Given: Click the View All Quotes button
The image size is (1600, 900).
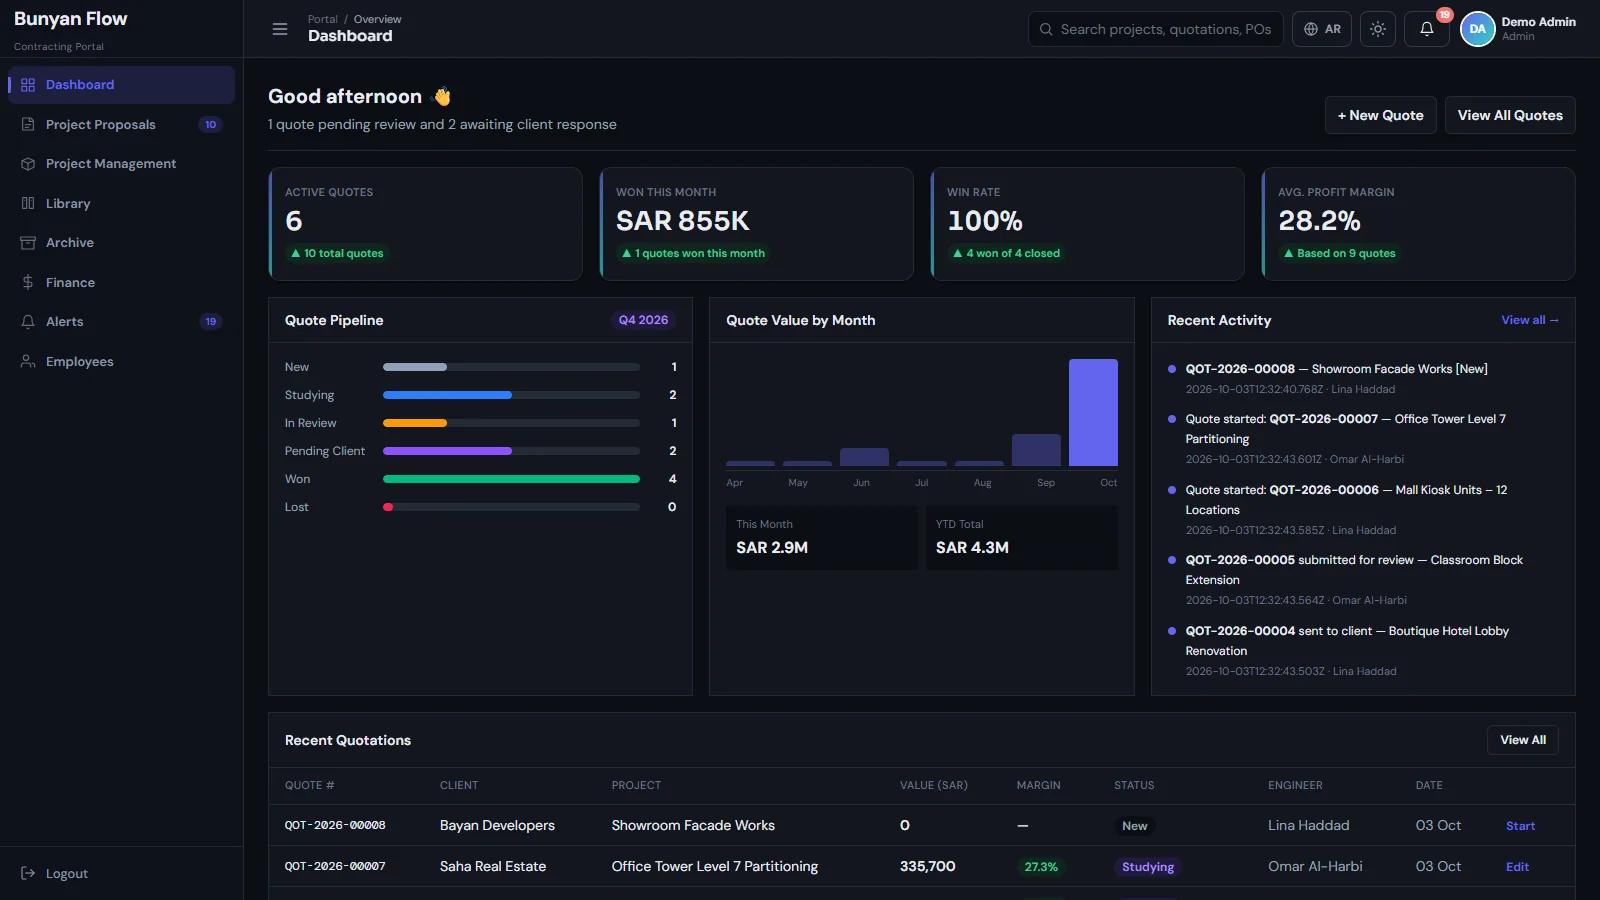Looking at the screenshot, I should tap(1510, 115).
